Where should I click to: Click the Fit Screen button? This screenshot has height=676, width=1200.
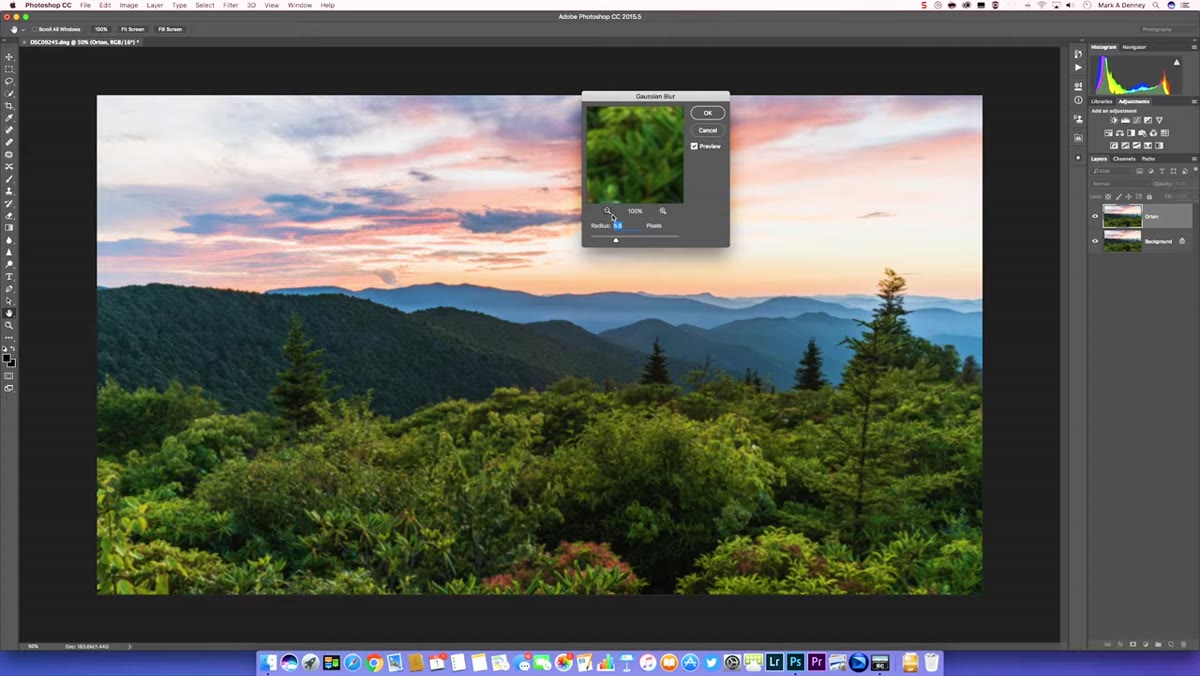(x=132, y=29)
